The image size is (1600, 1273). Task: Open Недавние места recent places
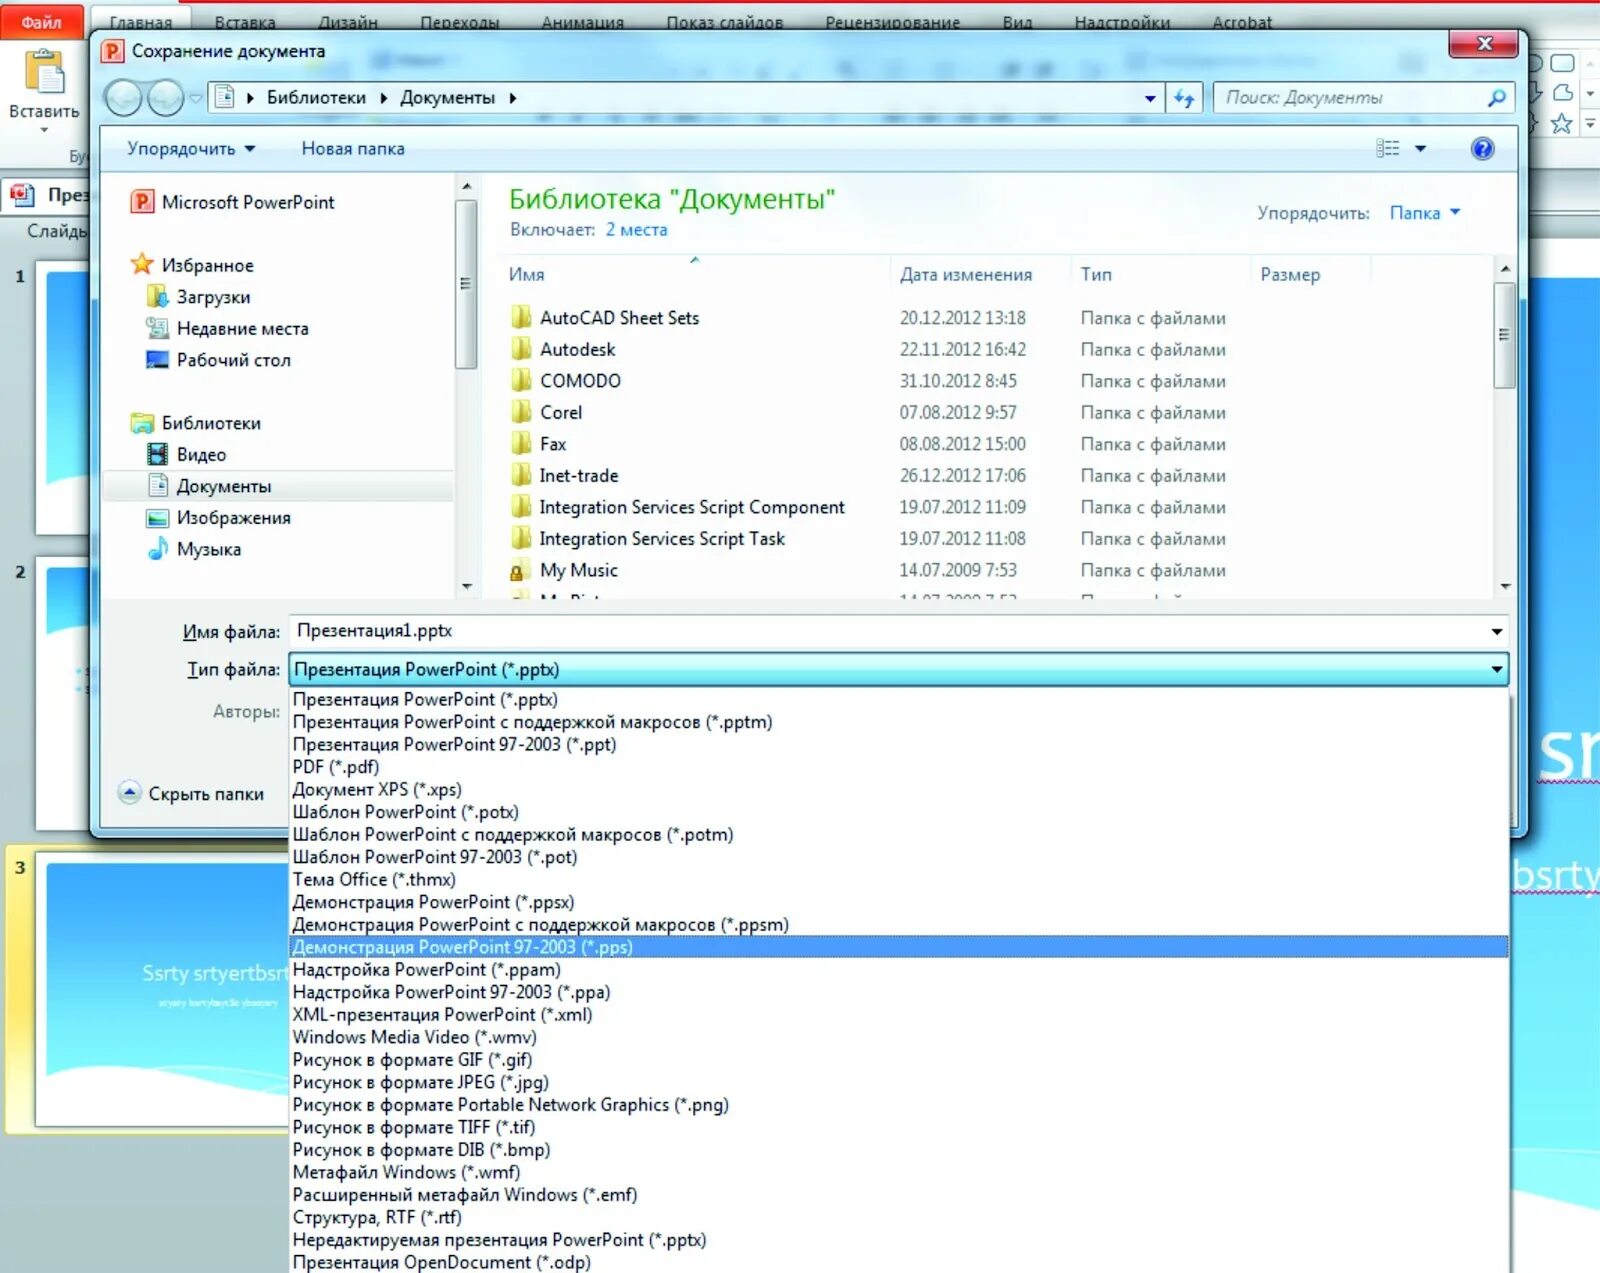click(x=228, y=328)
